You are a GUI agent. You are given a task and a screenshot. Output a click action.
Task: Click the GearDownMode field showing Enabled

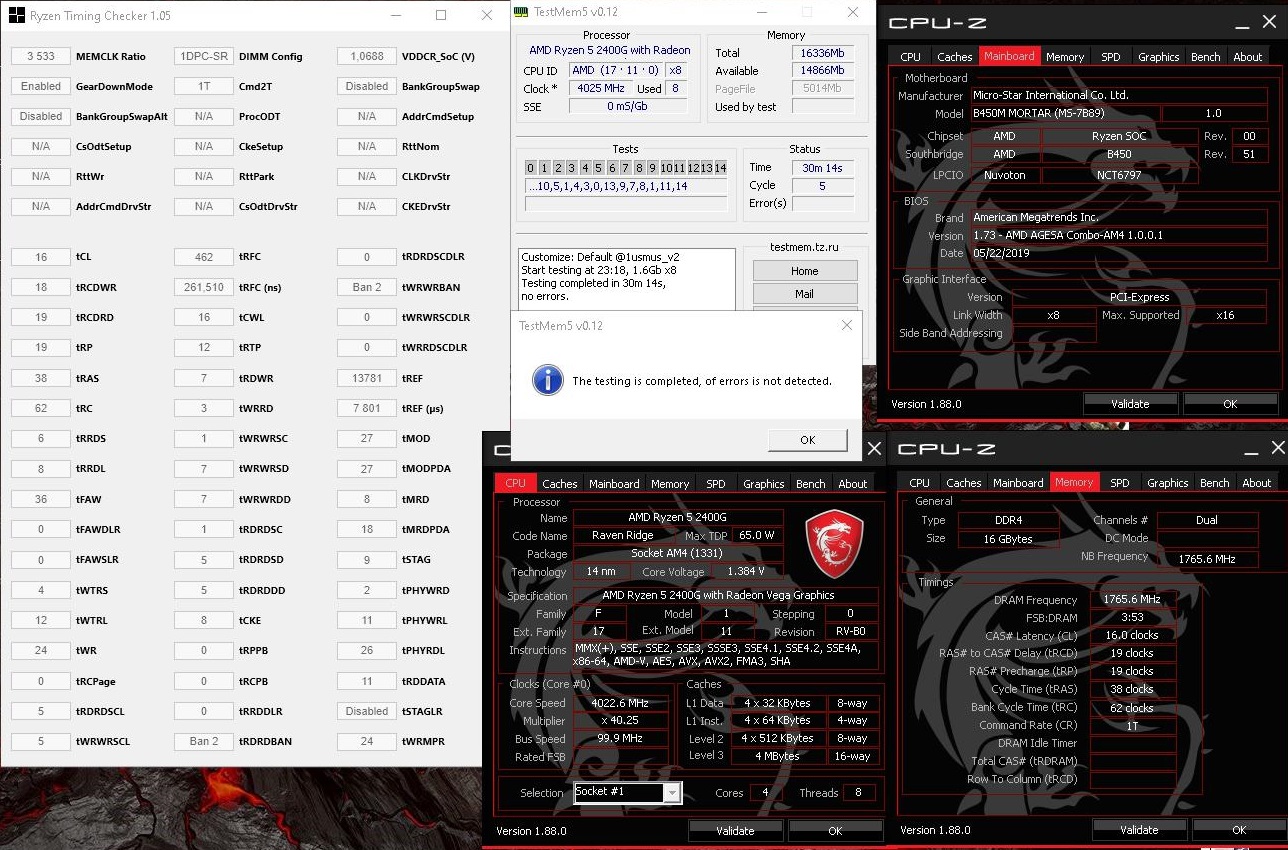pos(41,86)
